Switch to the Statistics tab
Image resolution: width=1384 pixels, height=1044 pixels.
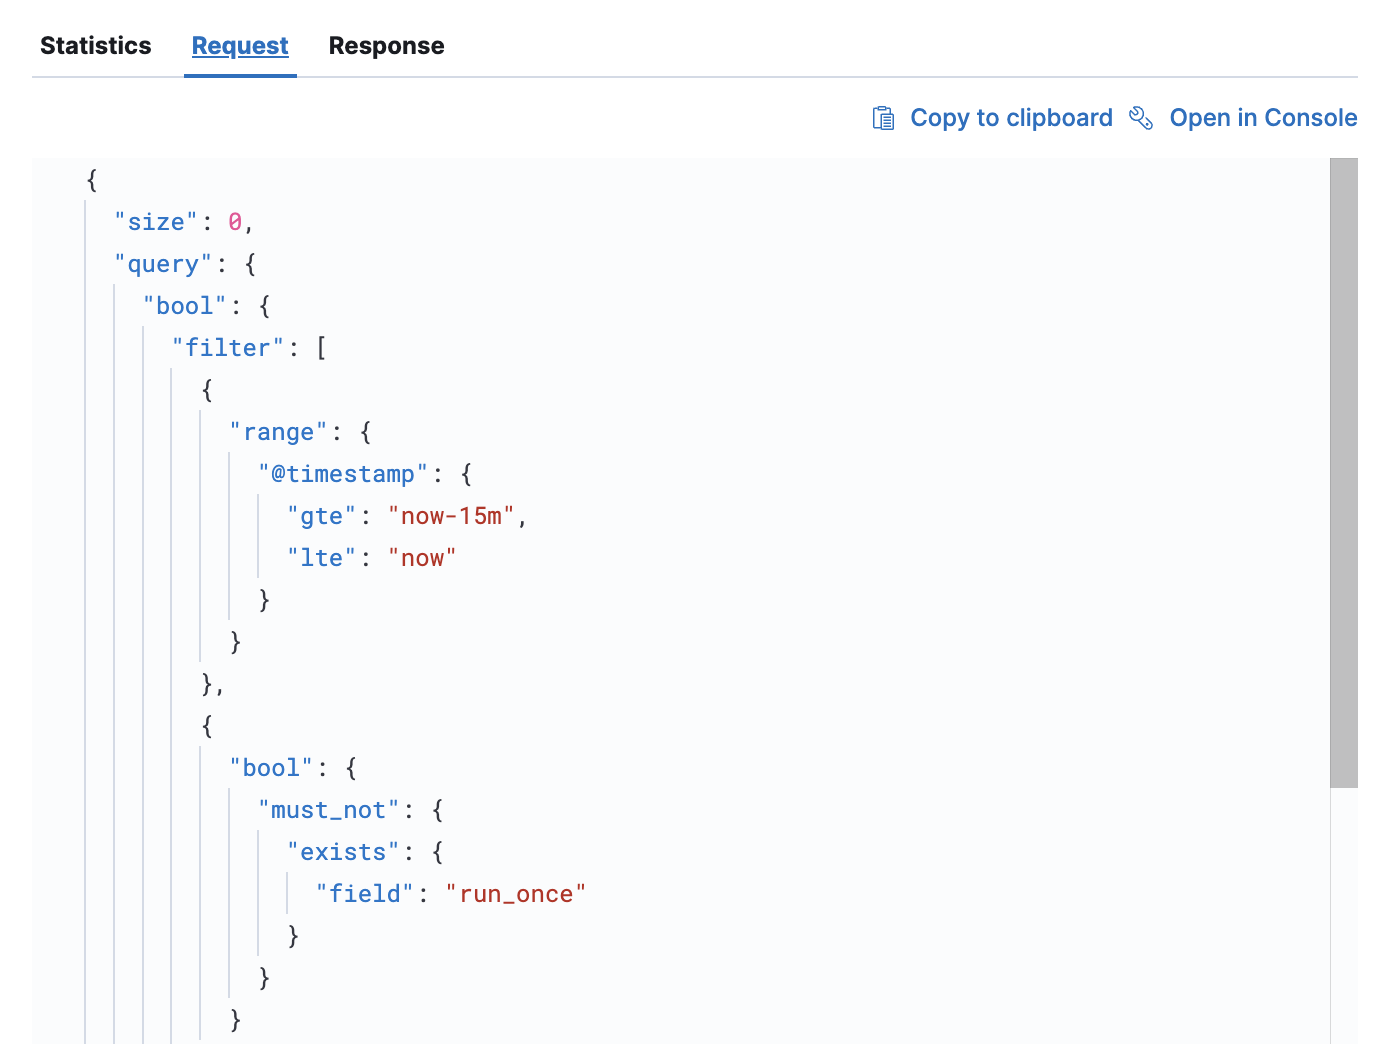[95, 45]
